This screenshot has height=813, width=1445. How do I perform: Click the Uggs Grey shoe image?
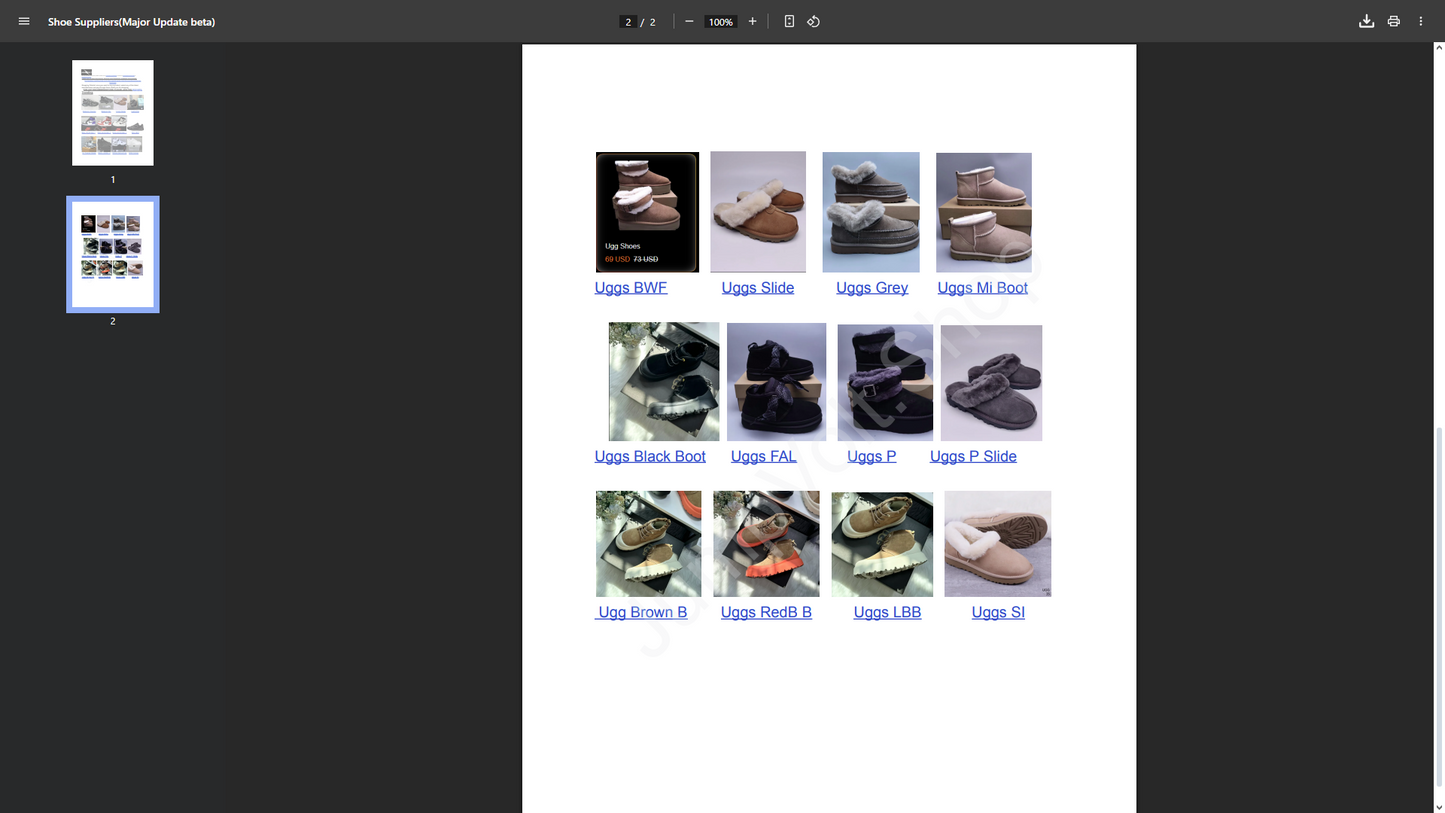[871, 212]
